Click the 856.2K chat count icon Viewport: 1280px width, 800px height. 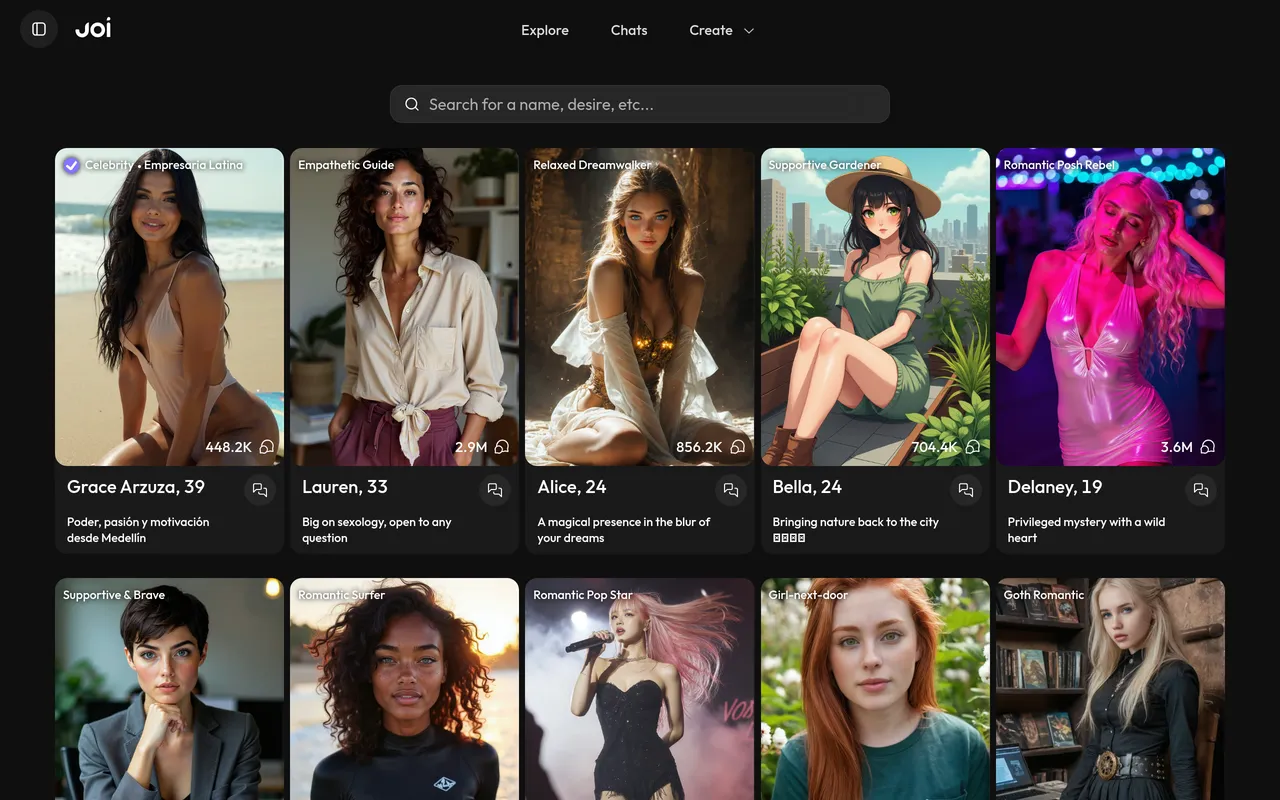pyautogui.click(x=738, y=447)
